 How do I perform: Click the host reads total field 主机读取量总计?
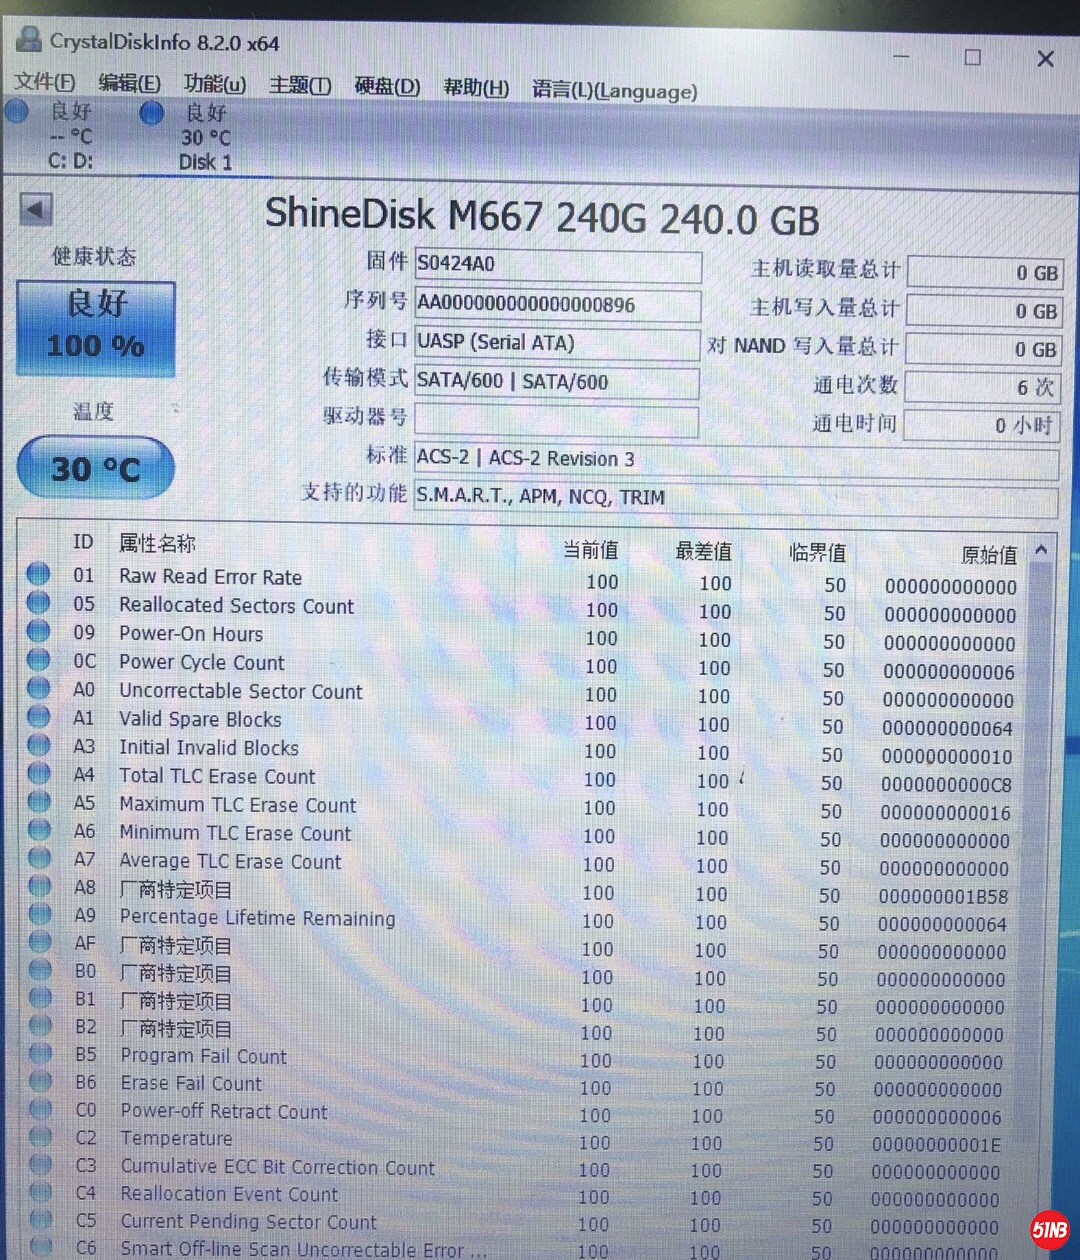986,272
